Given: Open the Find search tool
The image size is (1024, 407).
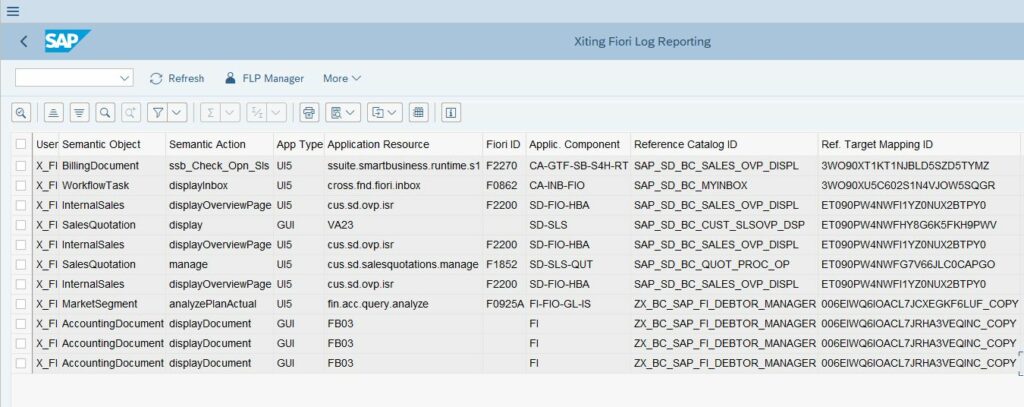Looking at the screenshot, I should tap(105, 112).
